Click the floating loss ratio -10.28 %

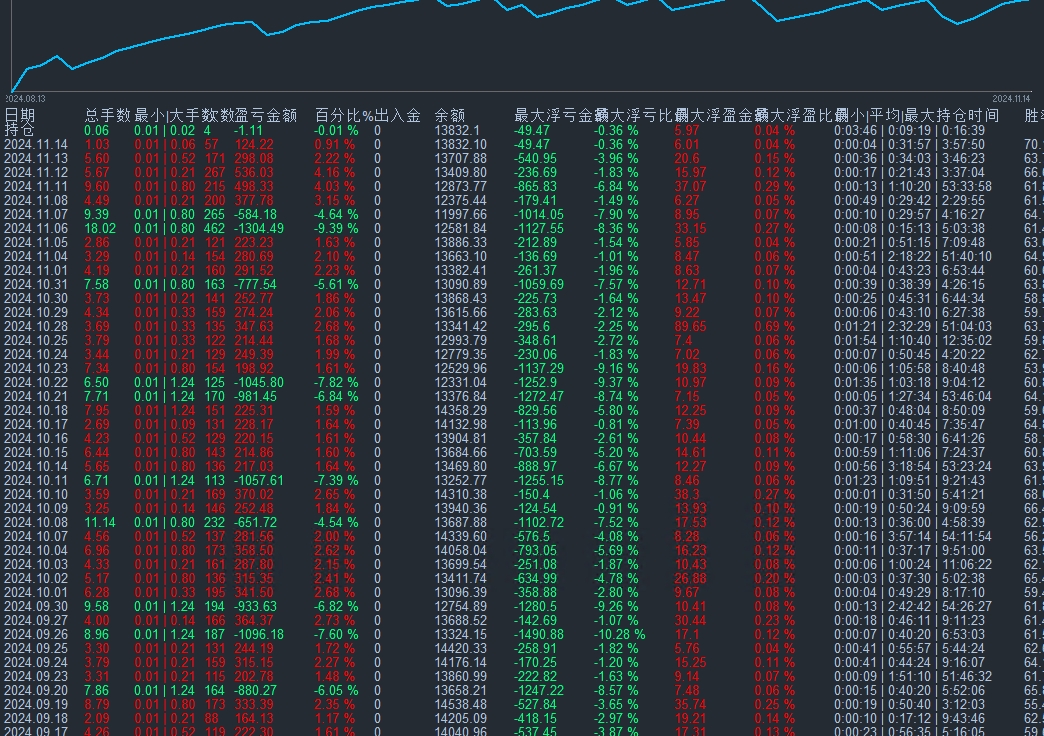pos(619,634)
